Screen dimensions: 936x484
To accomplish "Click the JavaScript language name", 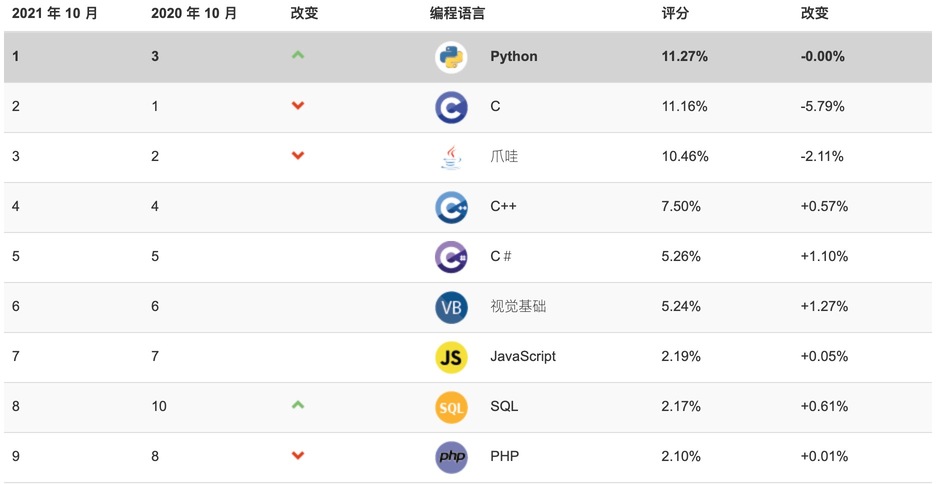I will pos(523,357).
